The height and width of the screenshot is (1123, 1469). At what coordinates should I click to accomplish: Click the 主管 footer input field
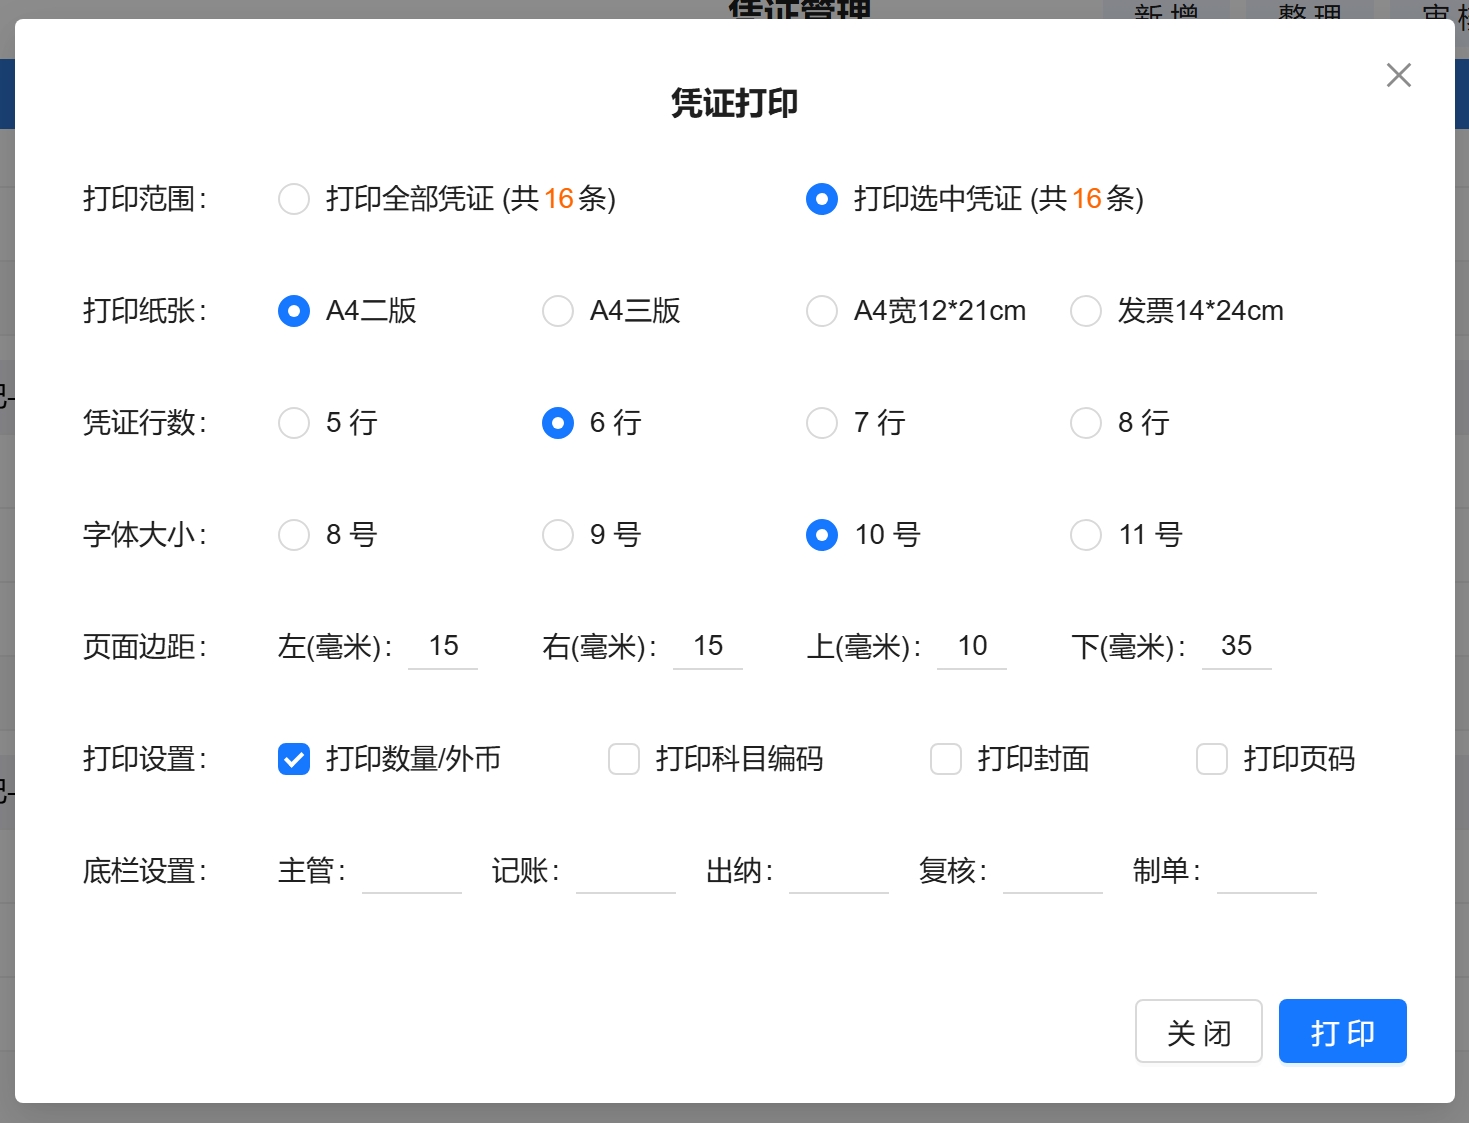point(412,871)
